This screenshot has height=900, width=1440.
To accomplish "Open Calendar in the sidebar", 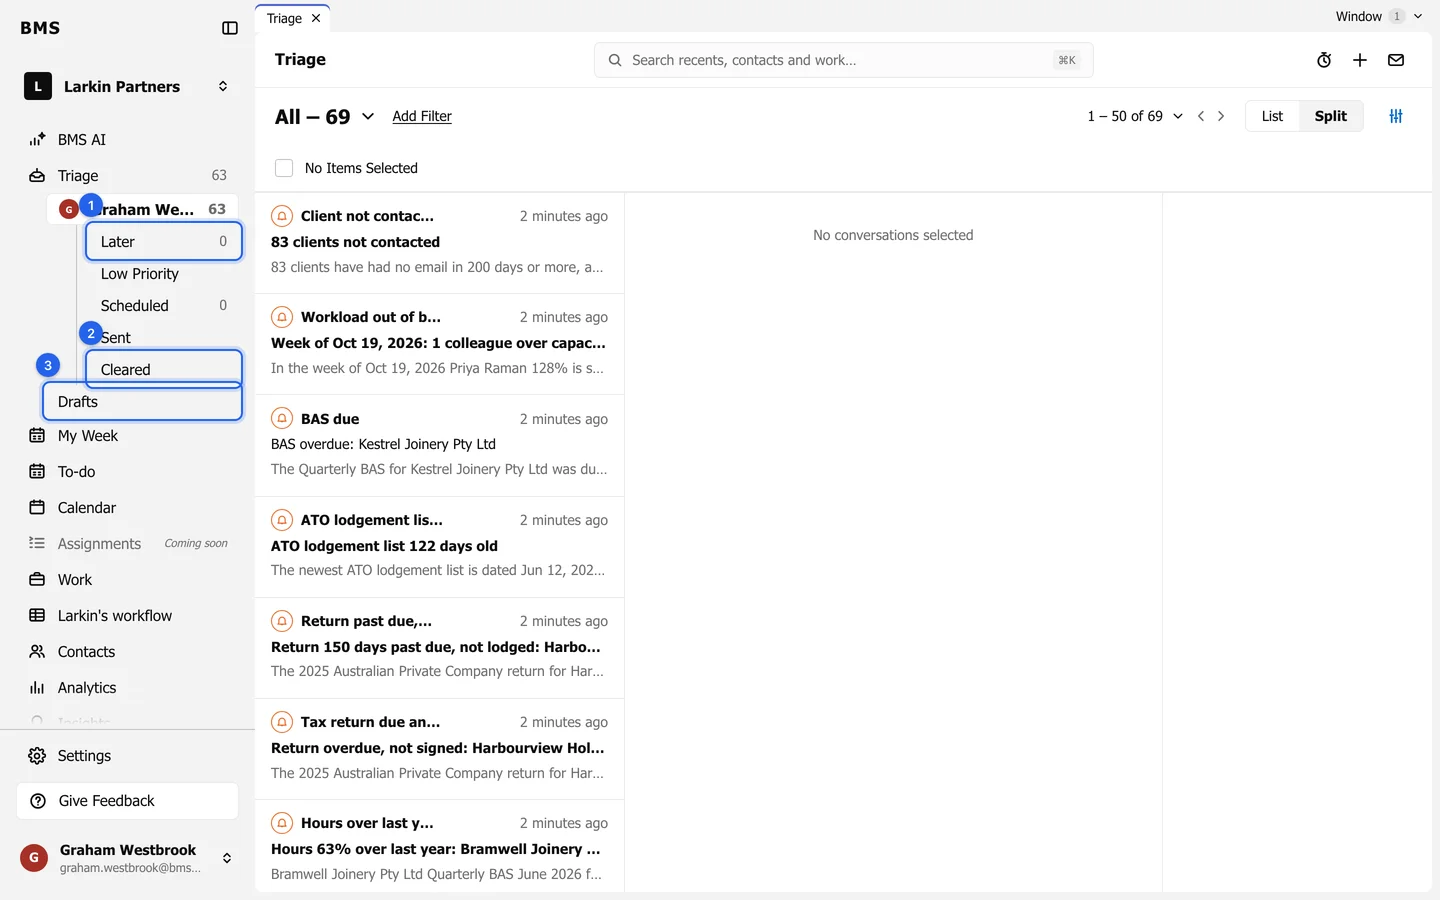I will tap(128, 507).
